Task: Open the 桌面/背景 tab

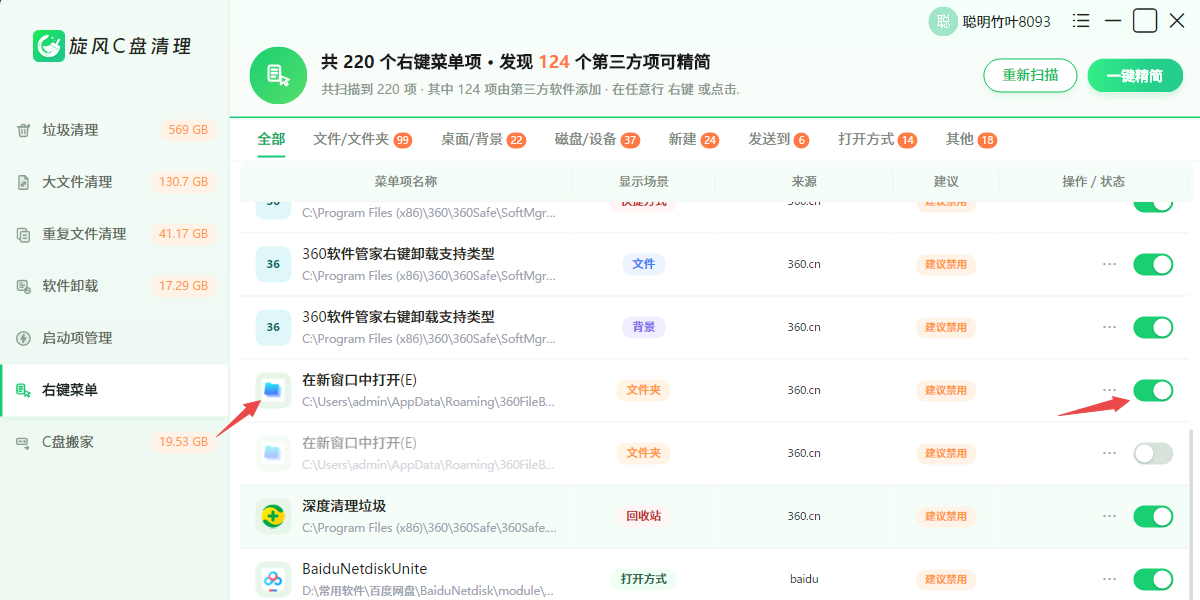Action: coord(483,139)
